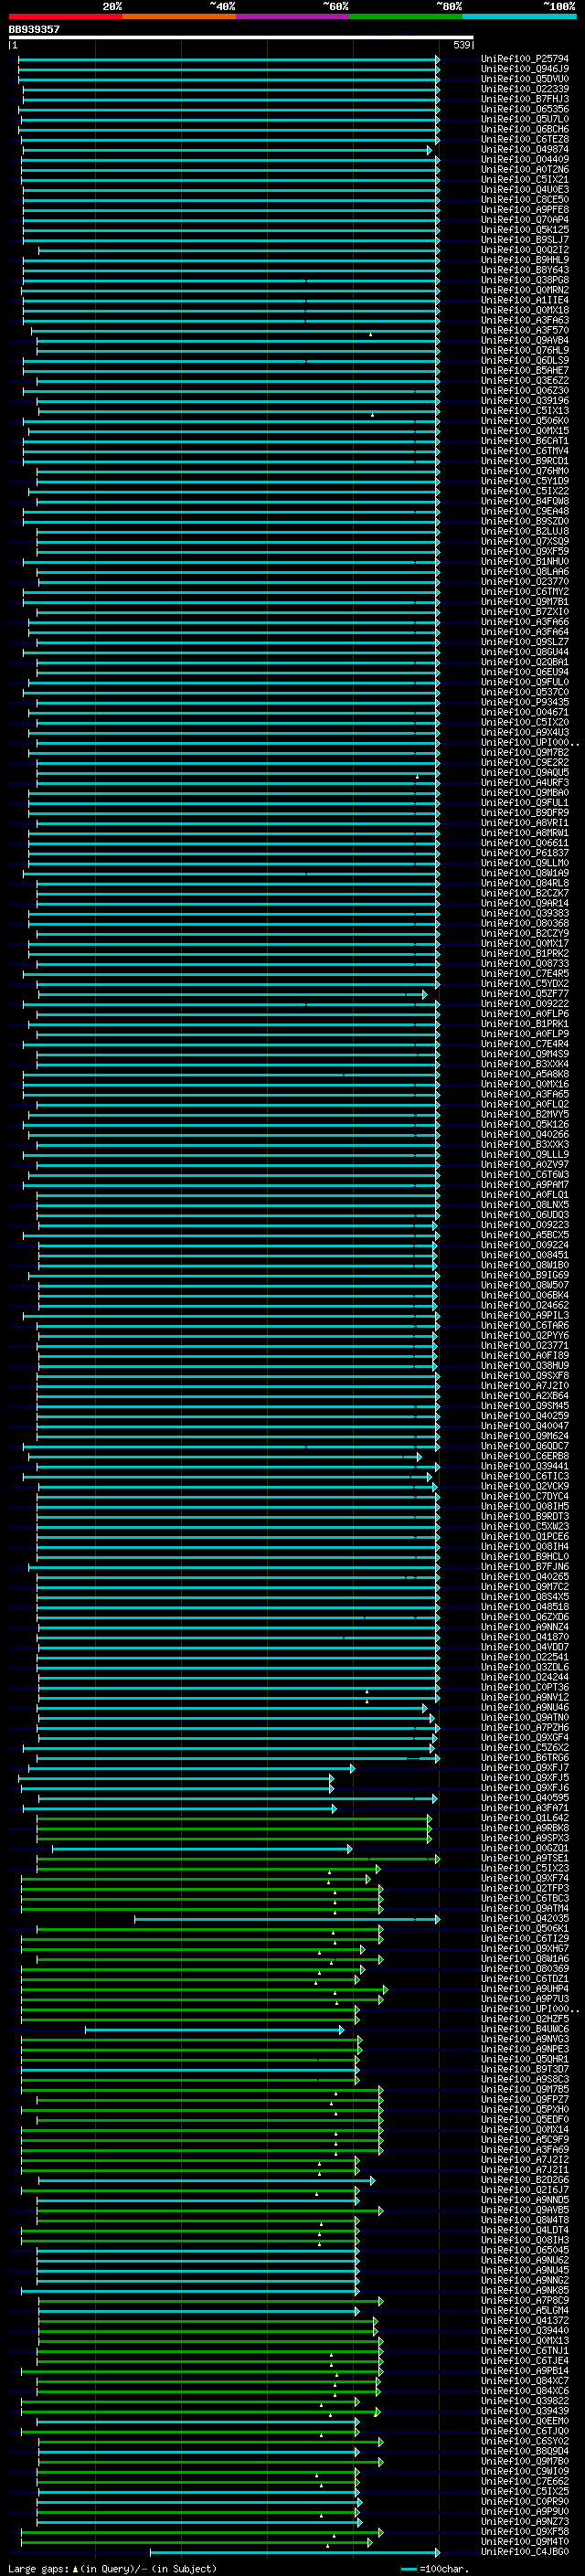This screenshot has width=585, height=2576.
Task: Select label UniRef100_C6ERB8
Action: coord(525,1456)
